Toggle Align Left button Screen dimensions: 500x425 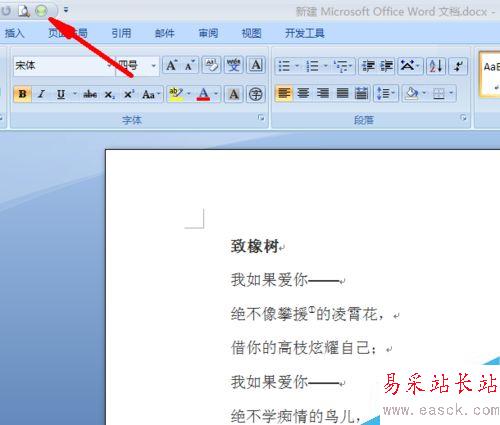tap(284, 93)
